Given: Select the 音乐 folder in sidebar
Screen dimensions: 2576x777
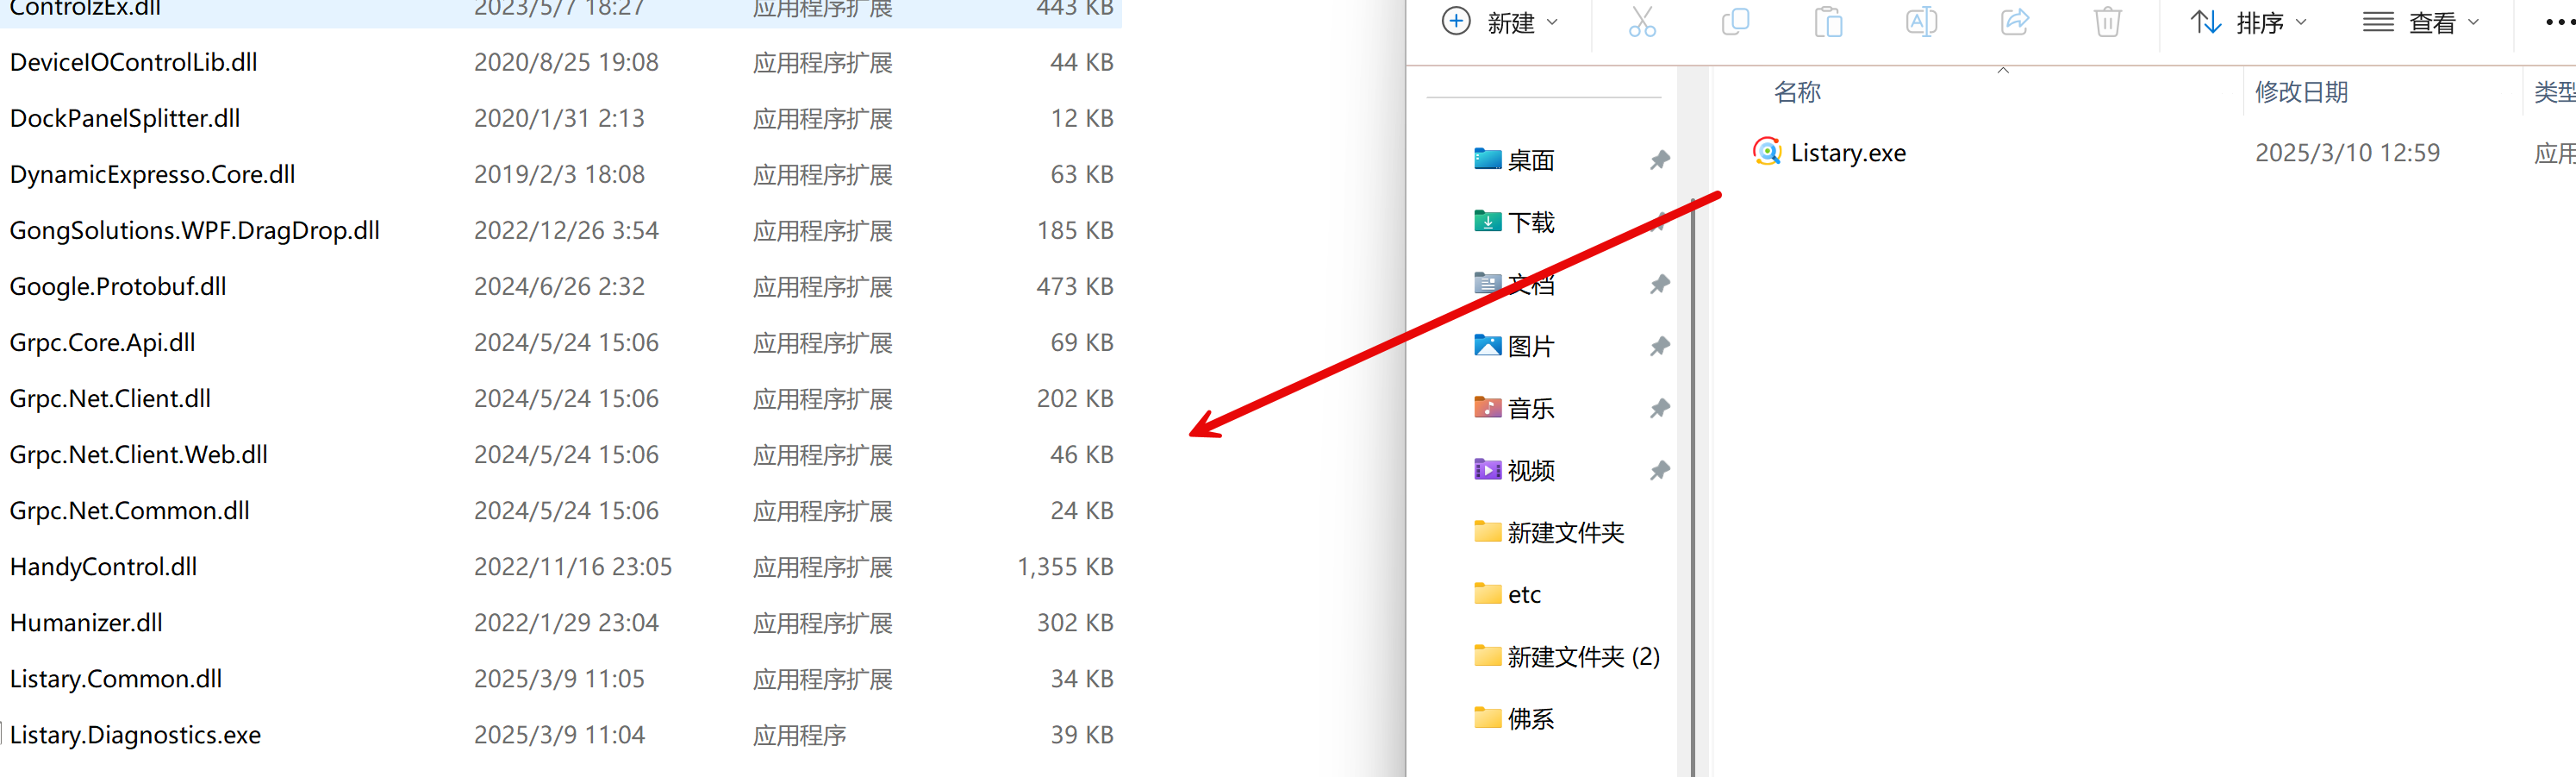Looking at the screenshot, I should click(1530, 408).
